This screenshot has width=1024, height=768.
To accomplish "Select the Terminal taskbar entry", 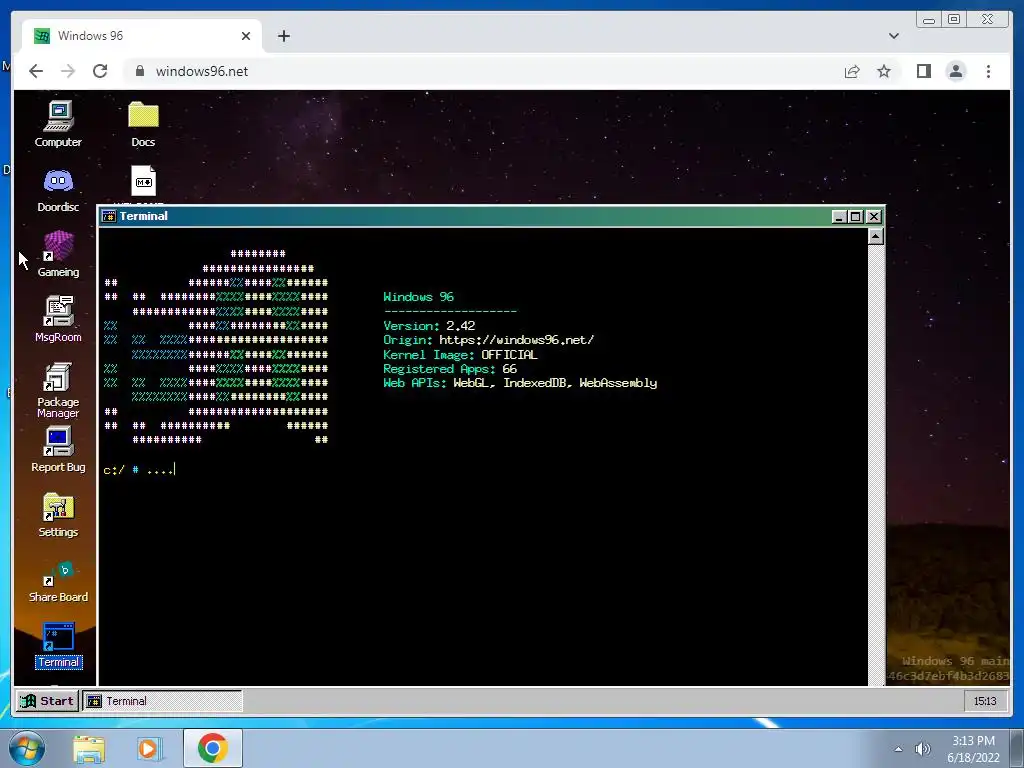I will tap(162, 701).
